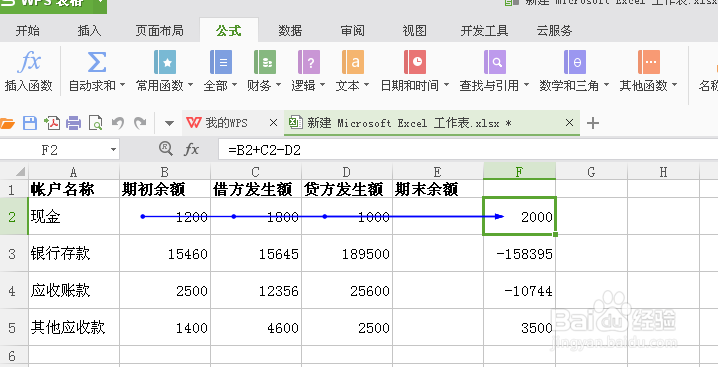Select column A header

pyautogui.click(x=74, y=172)
